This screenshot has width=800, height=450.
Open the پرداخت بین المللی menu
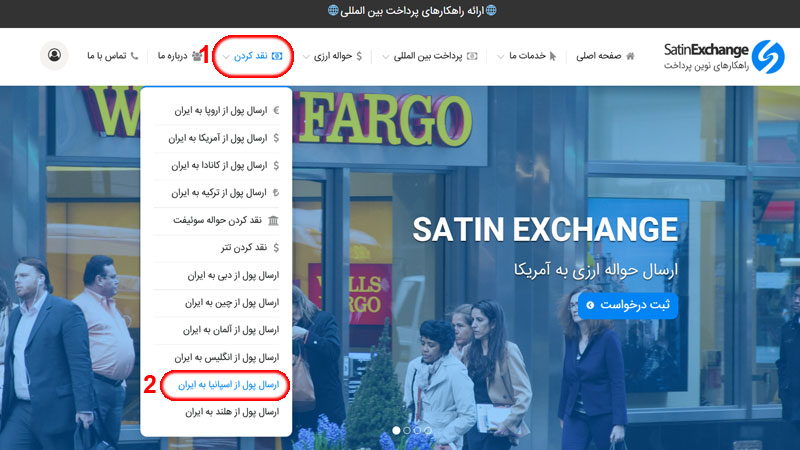[x=430, y=56]
